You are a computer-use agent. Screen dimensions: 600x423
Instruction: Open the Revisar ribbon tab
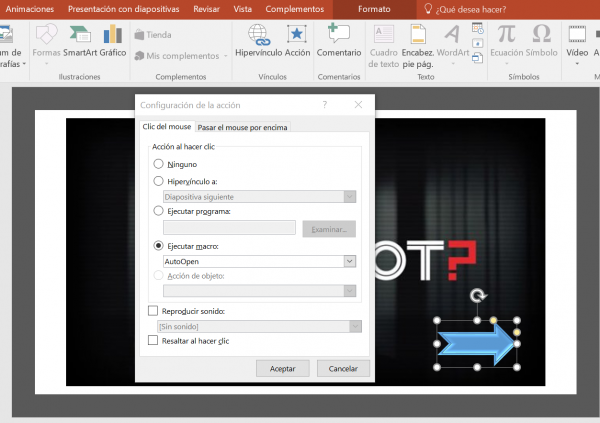(206, 9)
